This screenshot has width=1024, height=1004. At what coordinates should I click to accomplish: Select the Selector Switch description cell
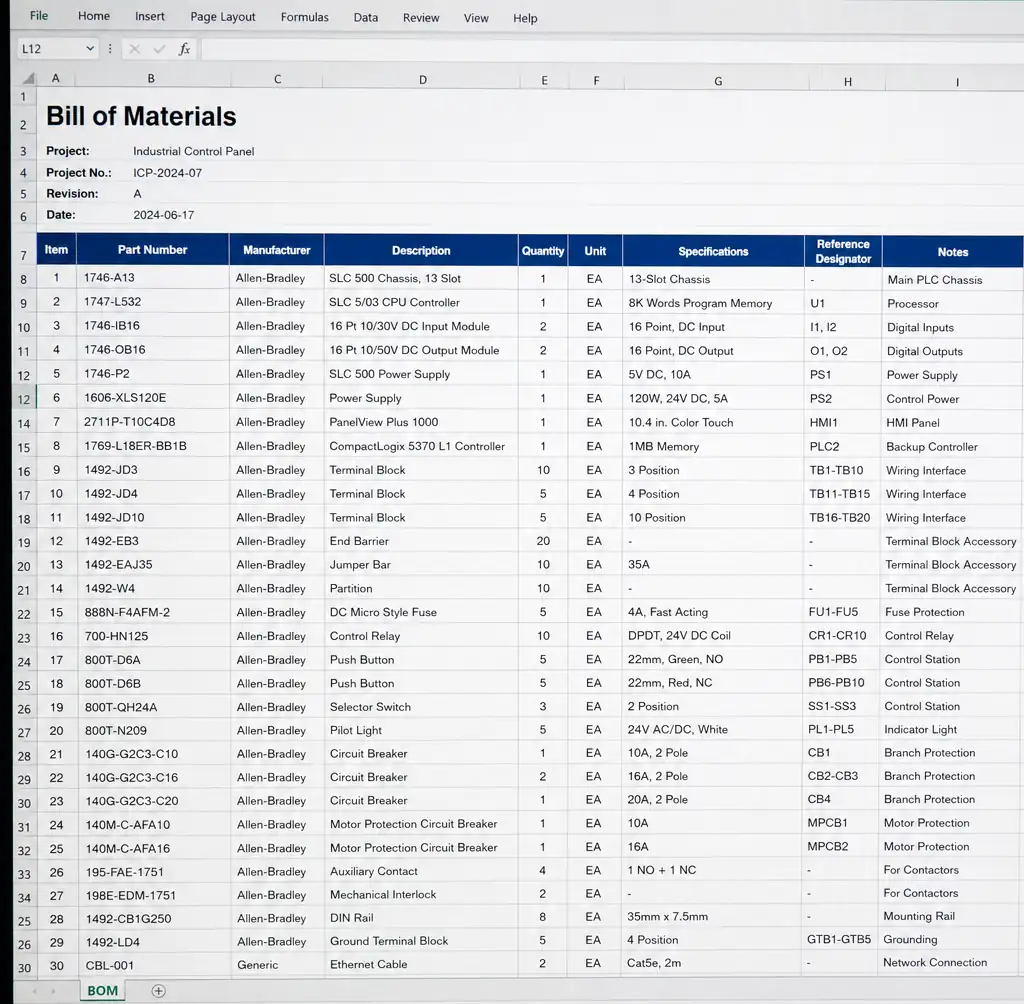point(421,707)
